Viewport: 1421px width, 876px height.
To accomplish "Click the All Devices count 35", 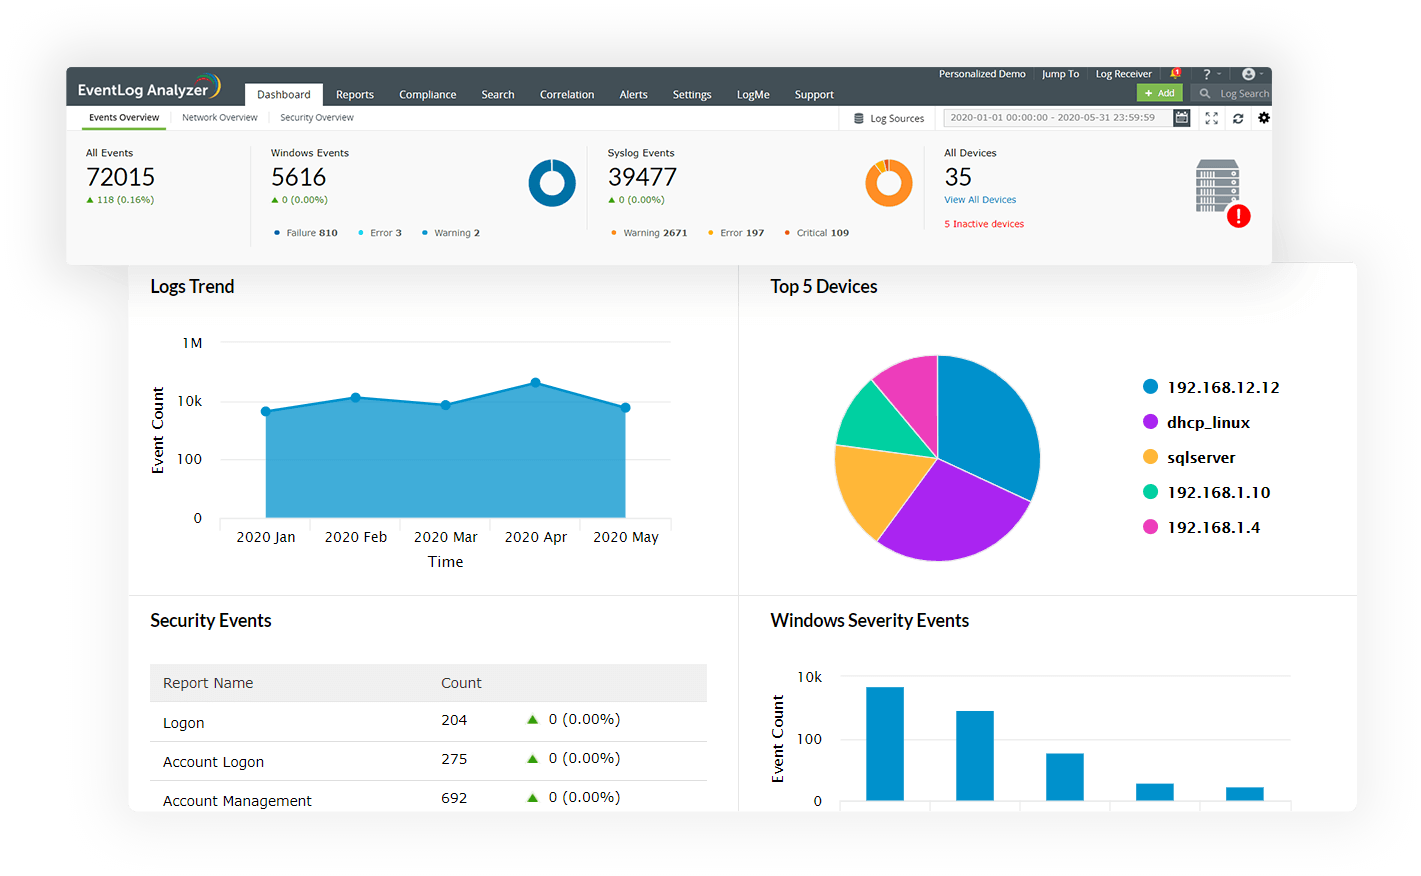I will pyautogui.click(x=958, y=177).
